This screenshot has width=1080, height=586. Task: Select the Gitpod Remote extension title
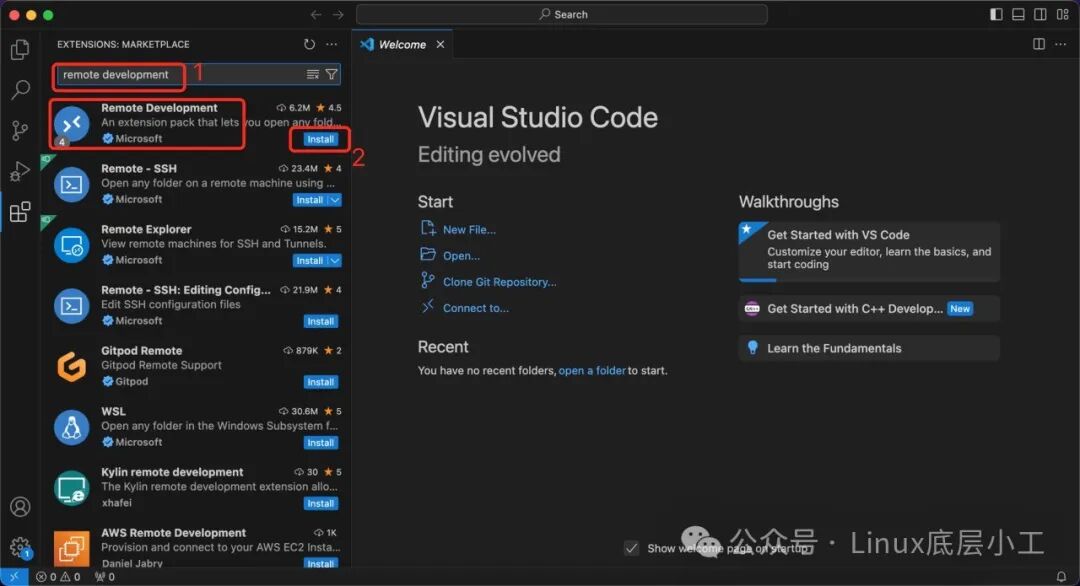(x=141, y=350)
